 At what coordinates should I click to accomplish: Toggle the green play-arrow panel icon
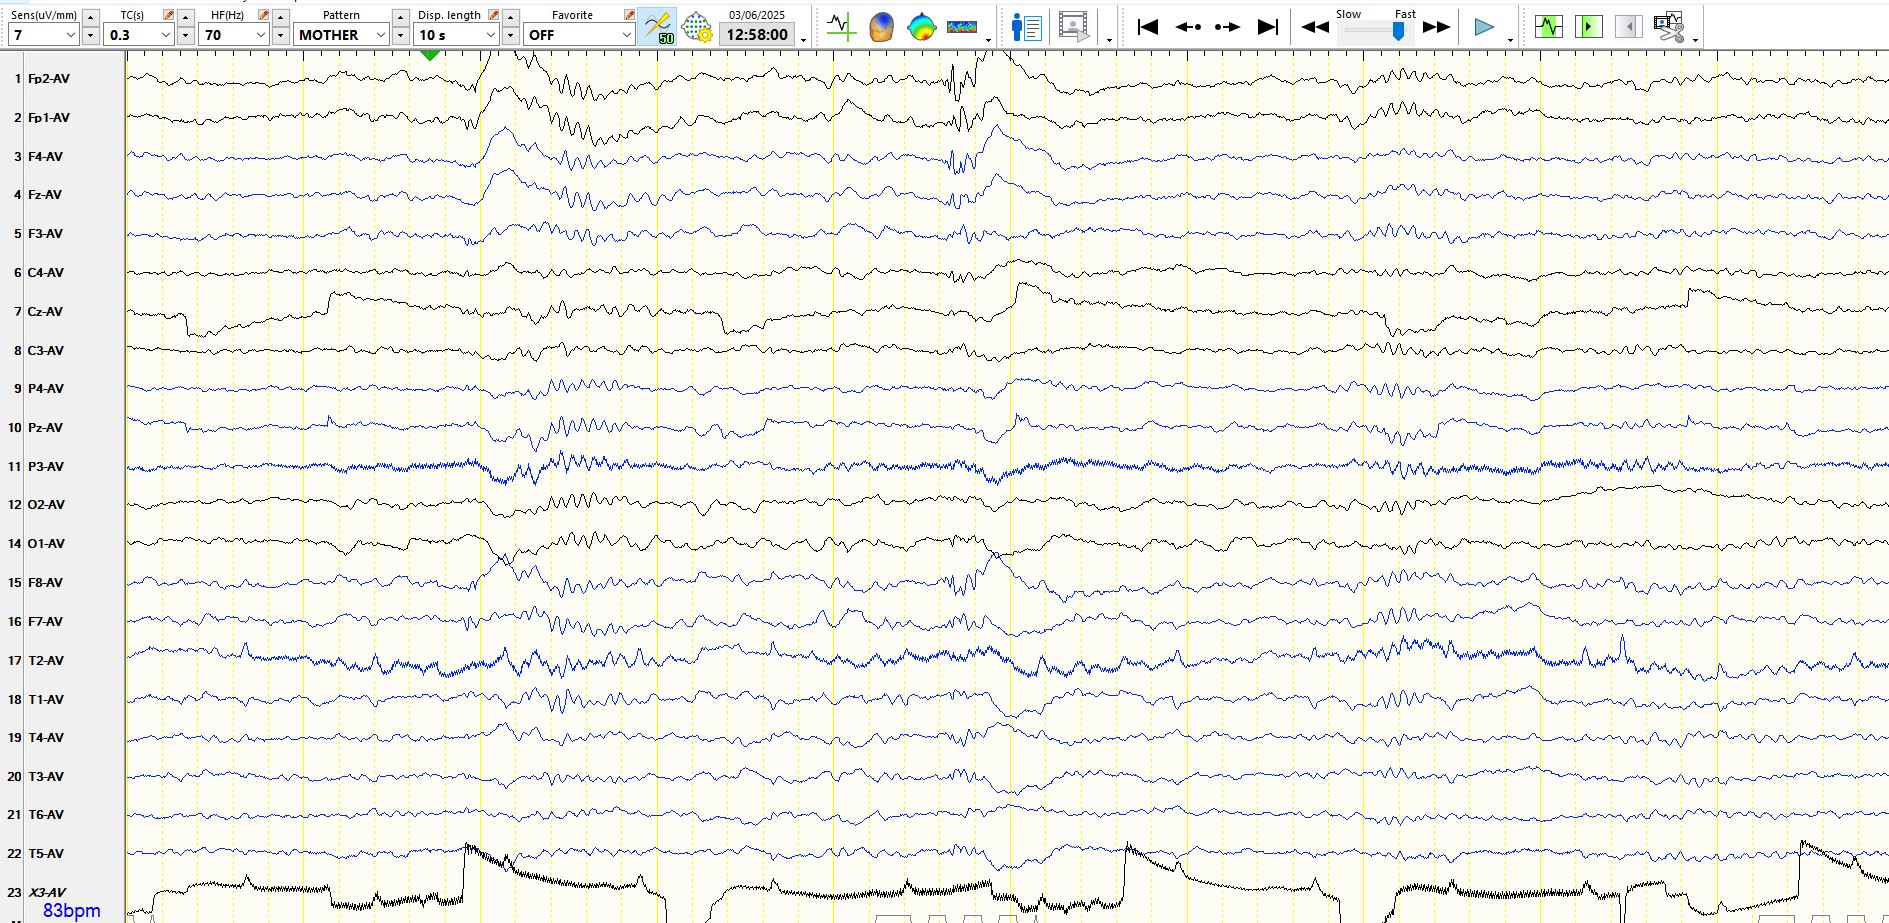coord(1588,27)
